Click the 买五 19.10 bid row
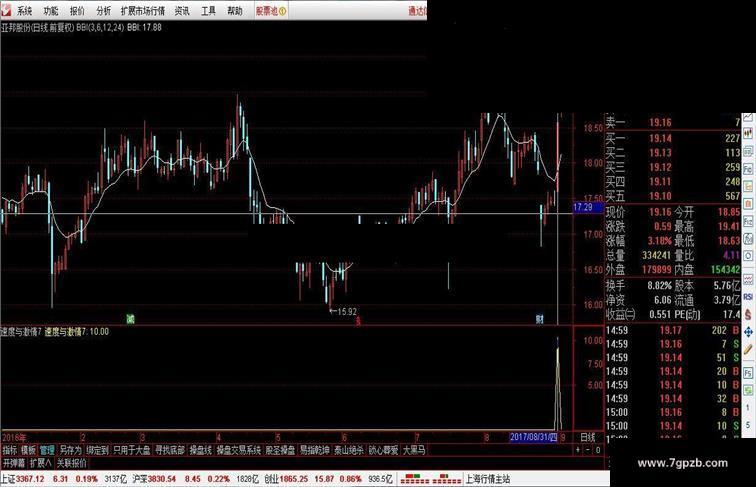756x487 pixels. (x=673, y=196)
